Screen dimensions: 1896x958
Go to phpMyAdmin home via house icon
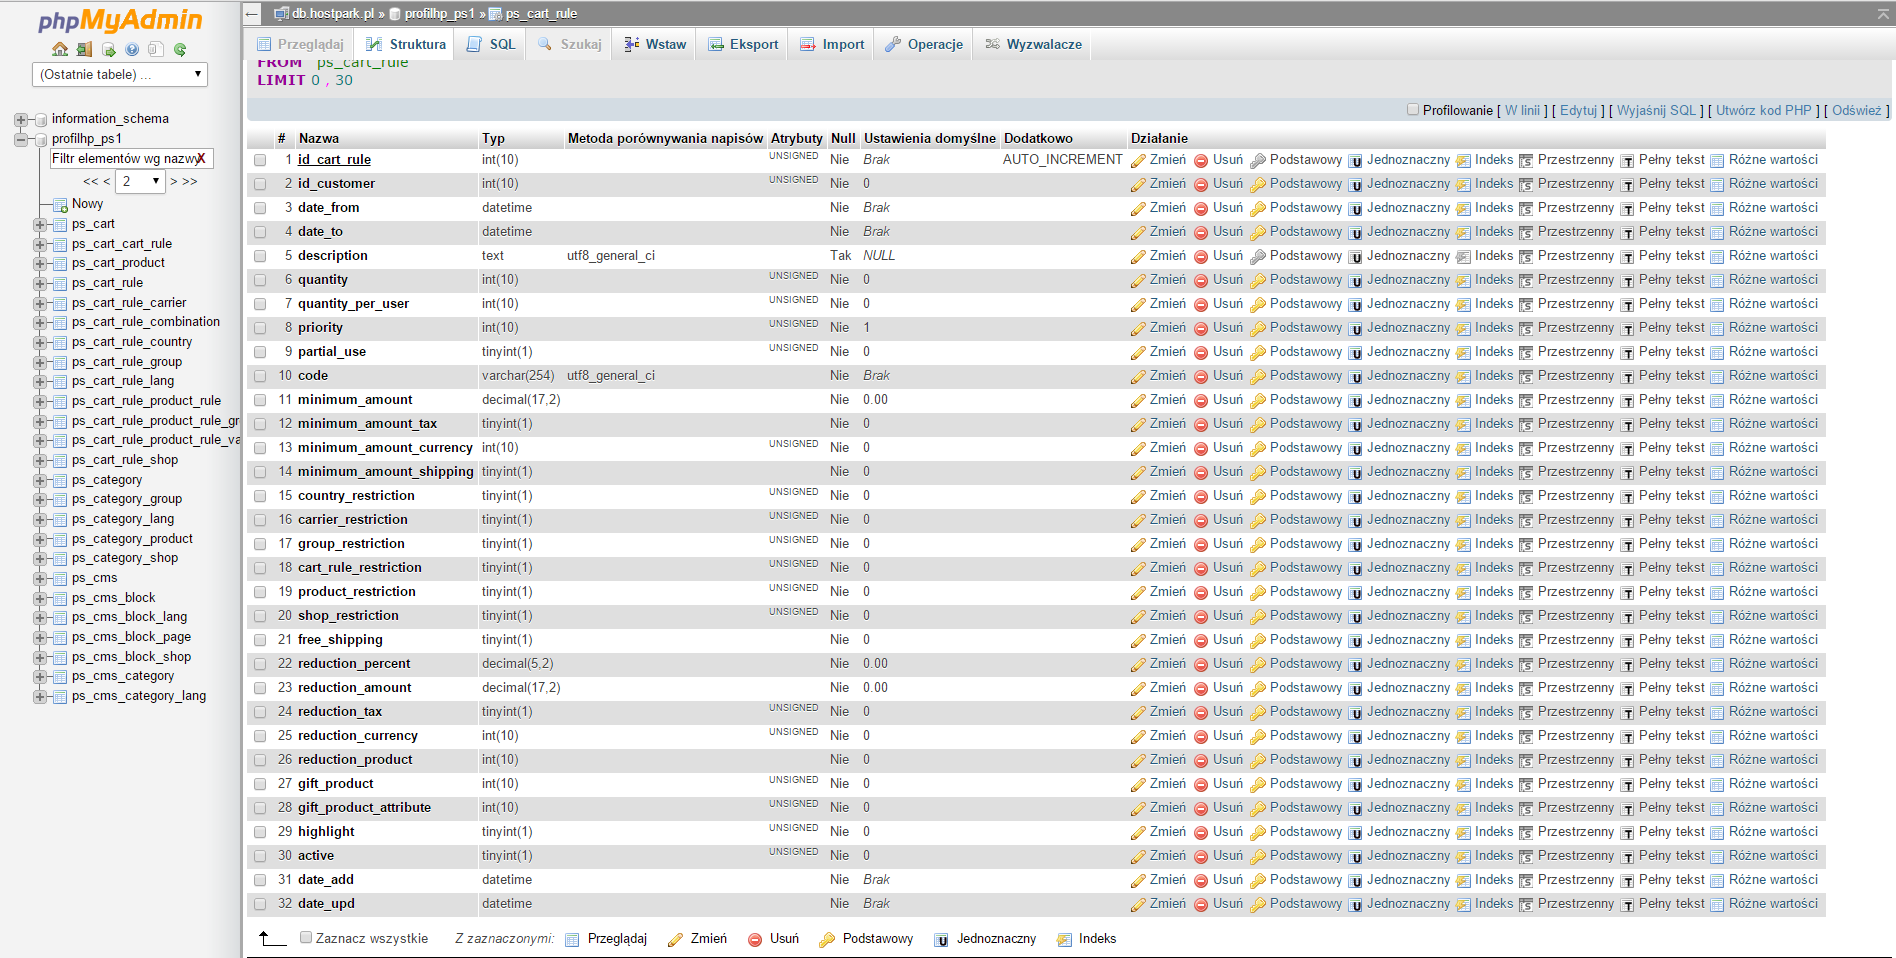tap(60, 49)
